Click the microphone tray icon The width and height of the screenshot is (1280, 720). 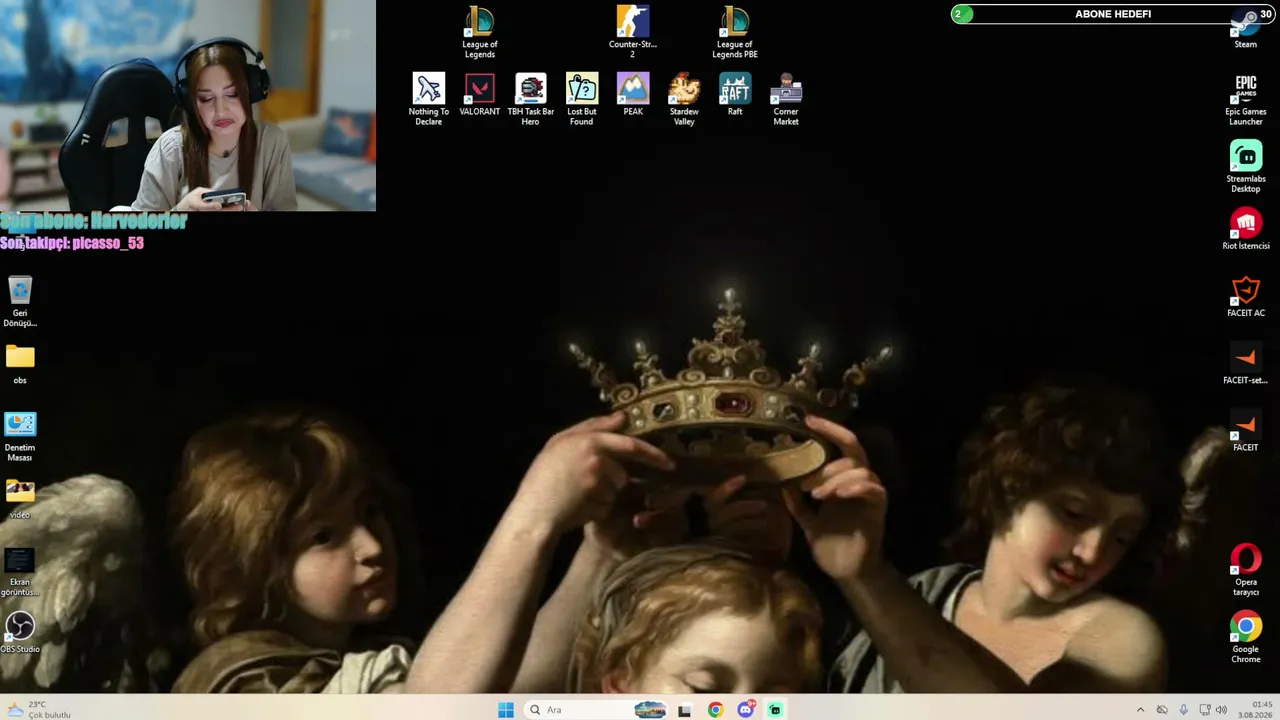pos(1184,710)
